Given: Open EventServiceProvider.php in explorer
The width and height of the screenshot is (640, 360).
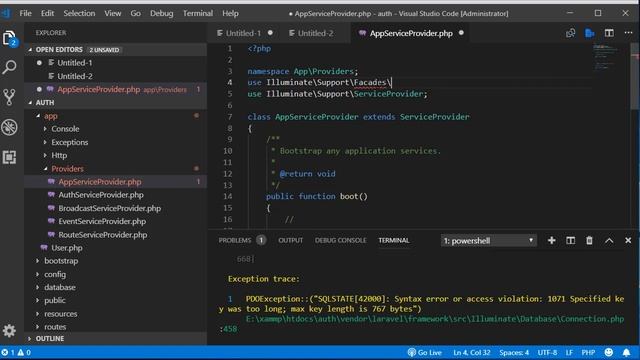Looking at the screenshot, I should pos(102,221).
